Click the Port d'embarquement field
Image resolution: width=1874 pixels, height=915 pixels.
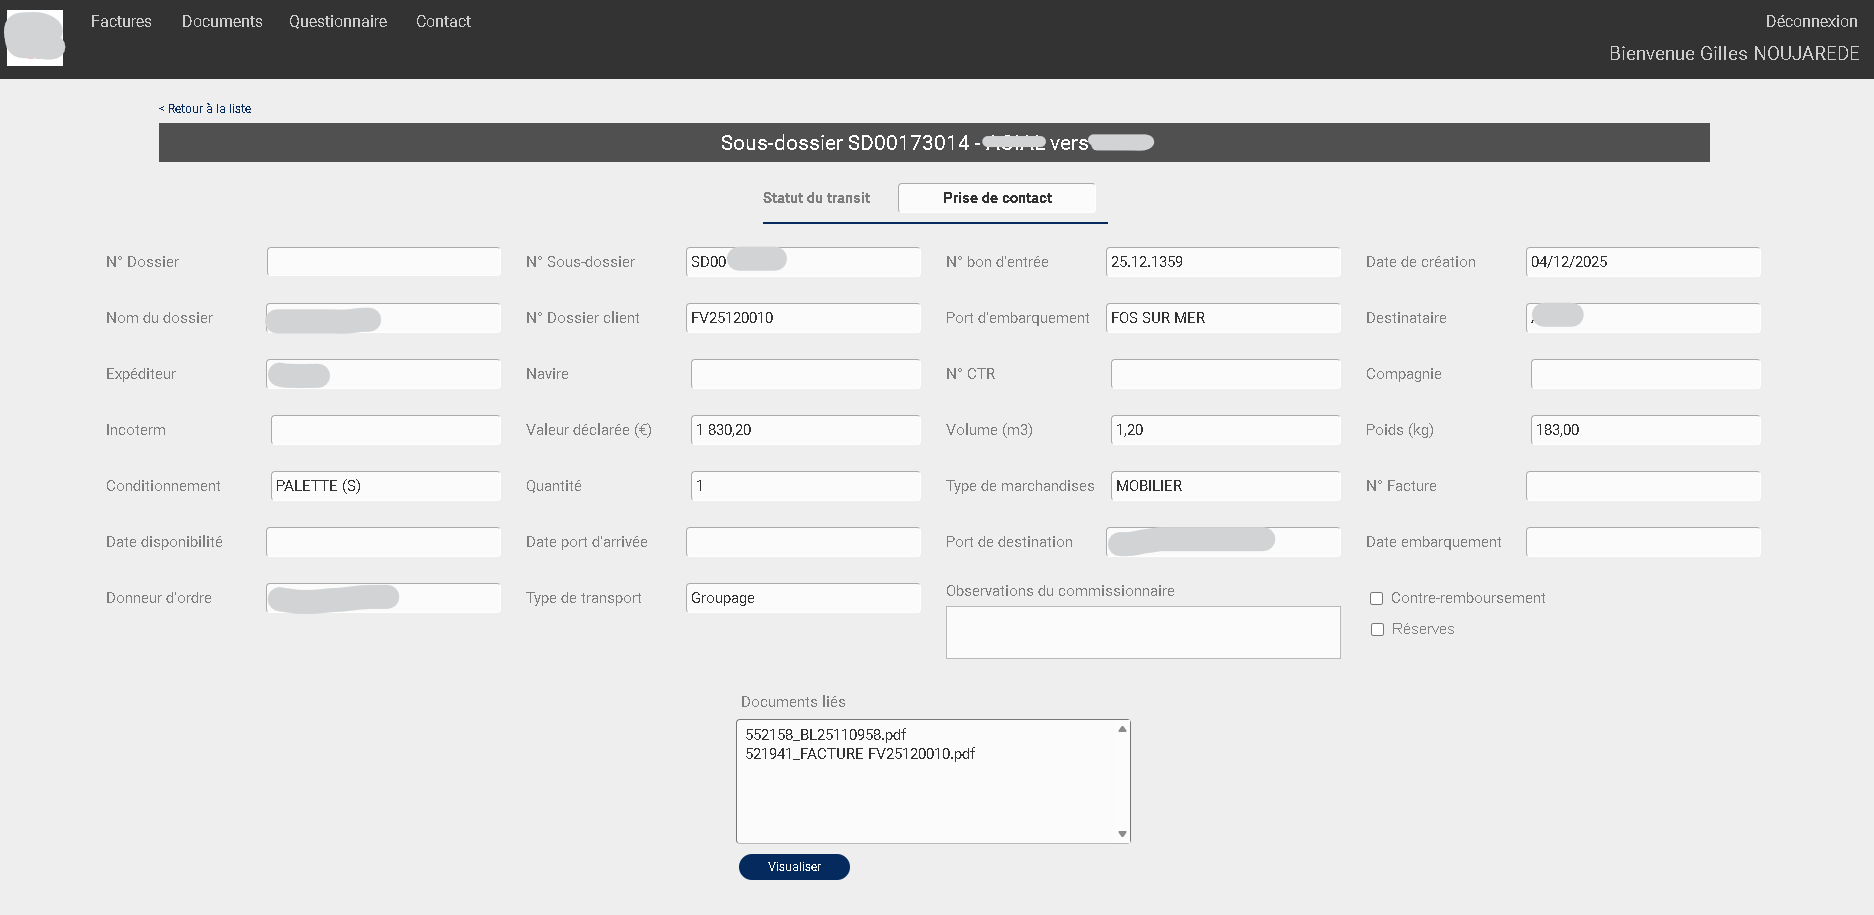click(x=1222, y=318)
